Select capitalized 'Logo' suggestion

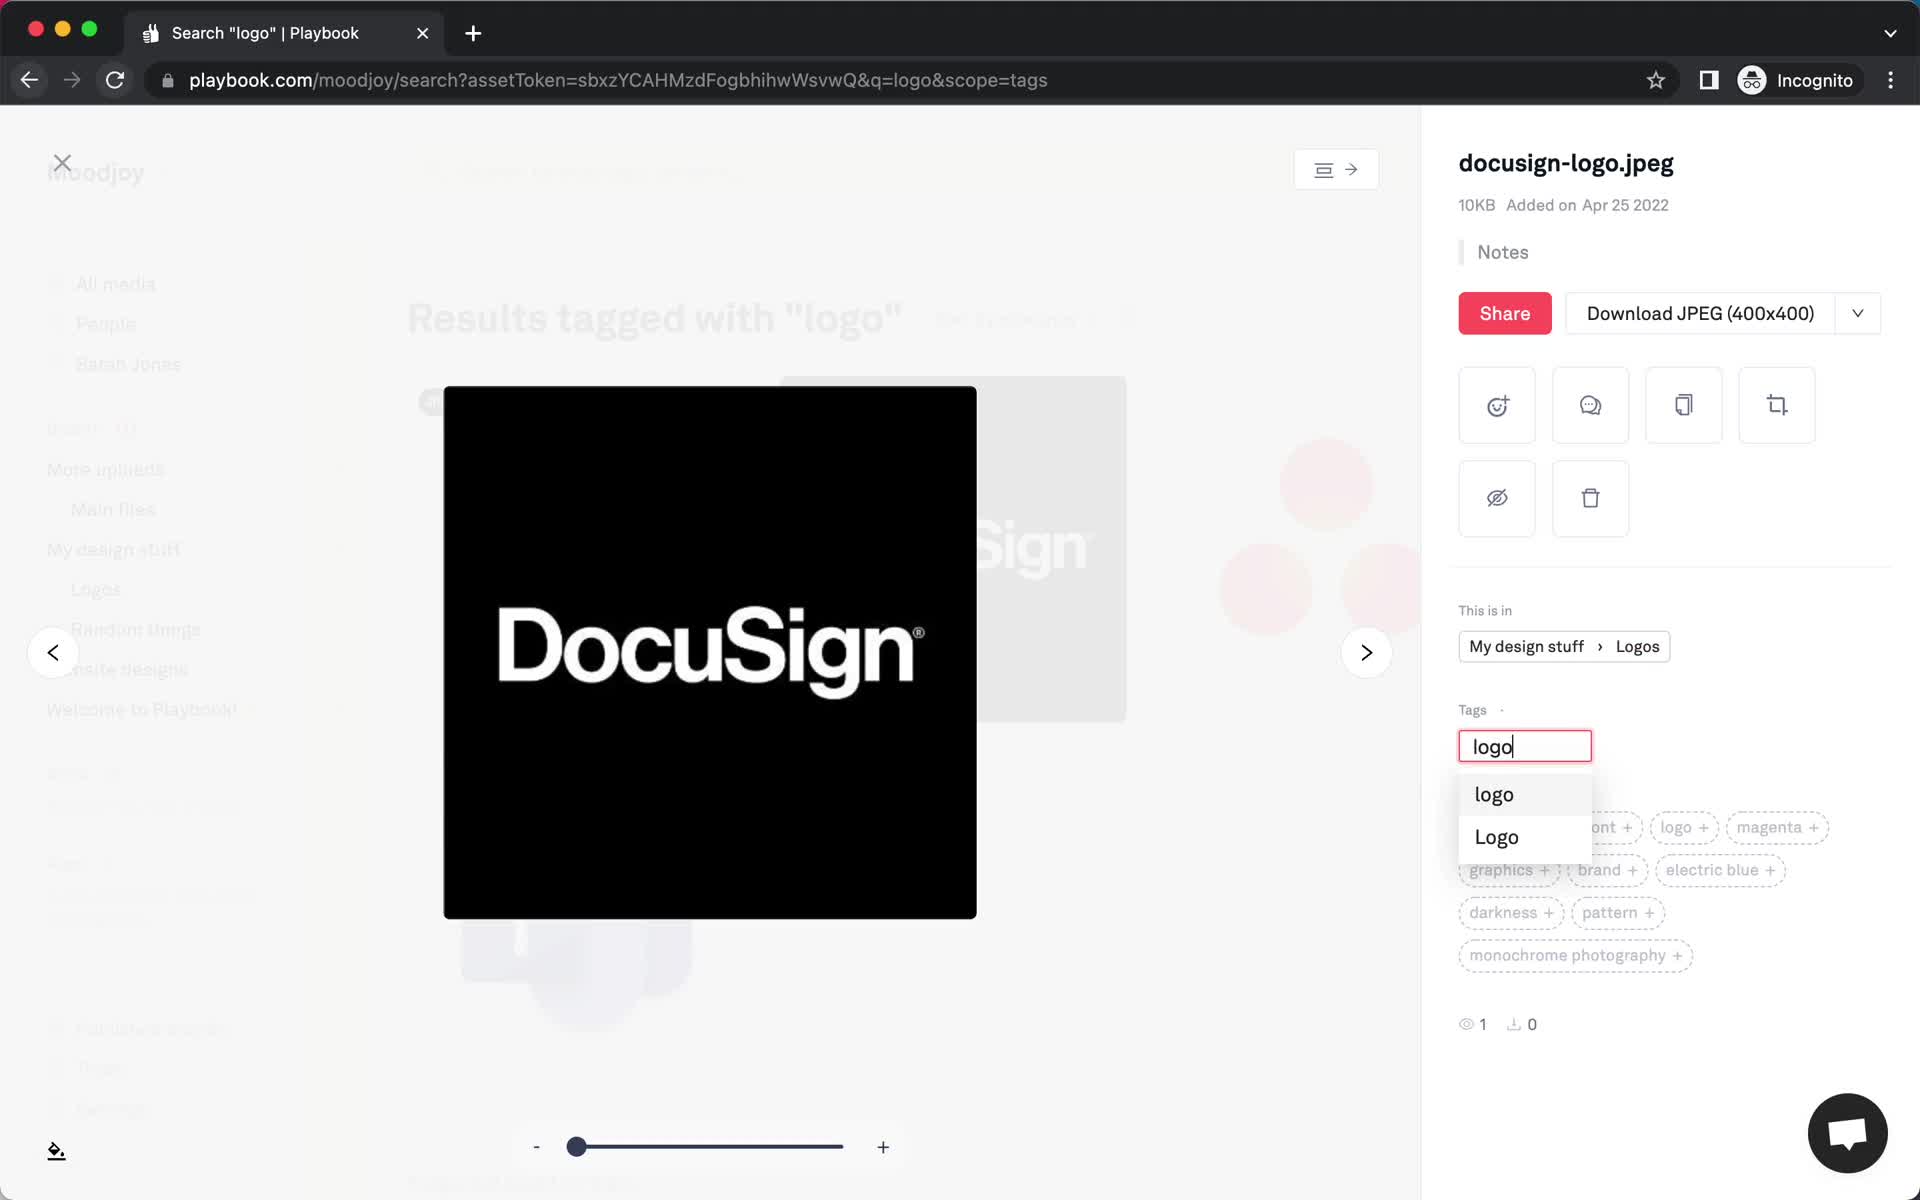click(1524, 837)
